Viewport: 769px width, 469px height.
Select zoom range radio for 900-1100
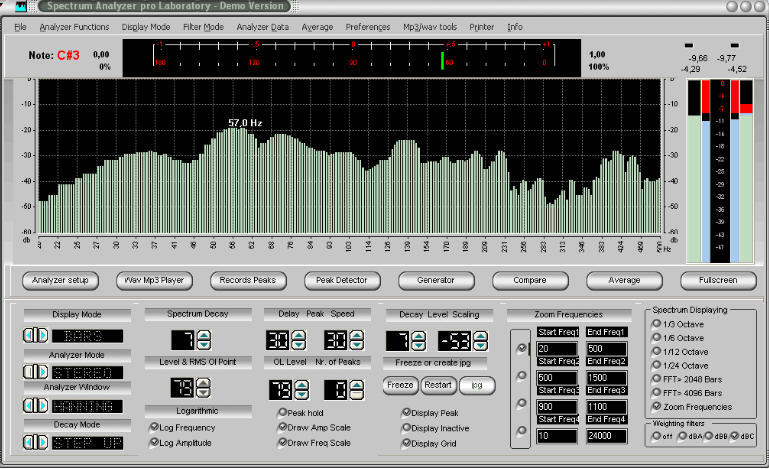pos(521,403)
